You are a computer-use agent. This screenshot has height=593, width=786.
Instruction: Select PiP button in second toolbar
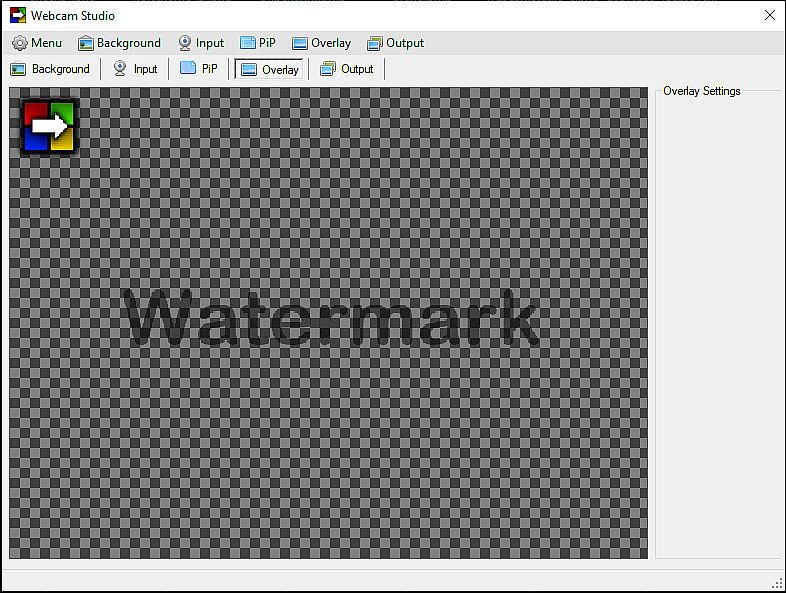(x=199, y=69)
